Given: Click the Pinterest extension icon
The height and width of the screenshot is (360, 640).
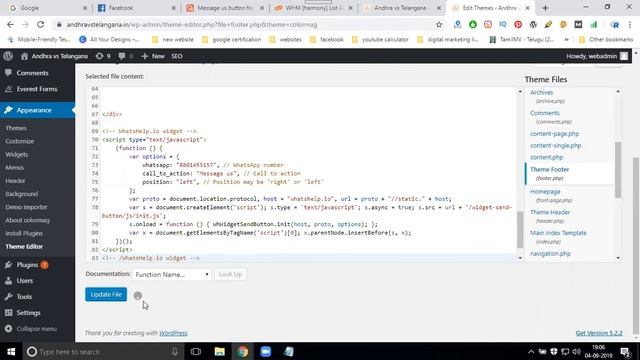Looking at the screenshot, I should click(x=518, y=24).
